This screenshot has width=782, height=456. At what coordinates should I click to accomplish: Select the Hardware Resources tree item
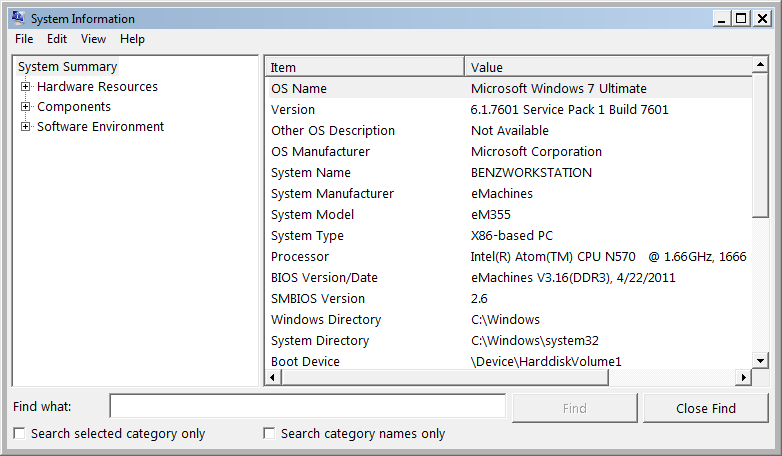[x=97, y=86]
